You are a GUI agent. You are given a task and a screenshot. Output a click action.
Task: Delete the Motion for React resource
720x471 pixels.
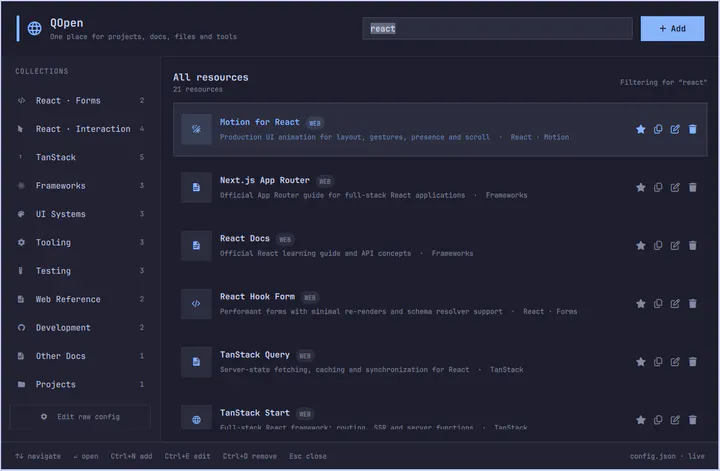(x=692, y=129)
